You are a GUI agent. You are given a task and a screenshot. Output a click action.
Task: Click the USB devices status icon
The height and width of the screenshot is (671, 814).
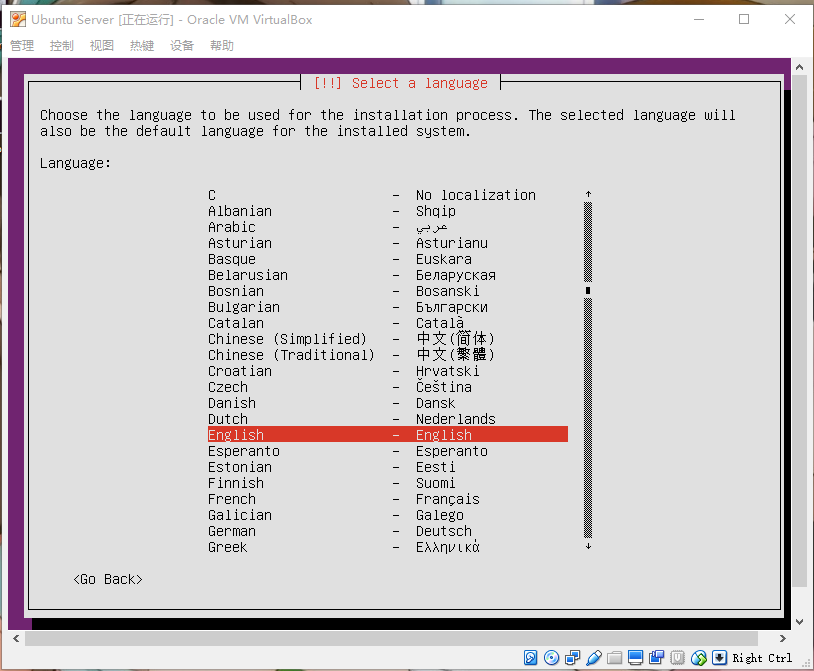[594, 658]
